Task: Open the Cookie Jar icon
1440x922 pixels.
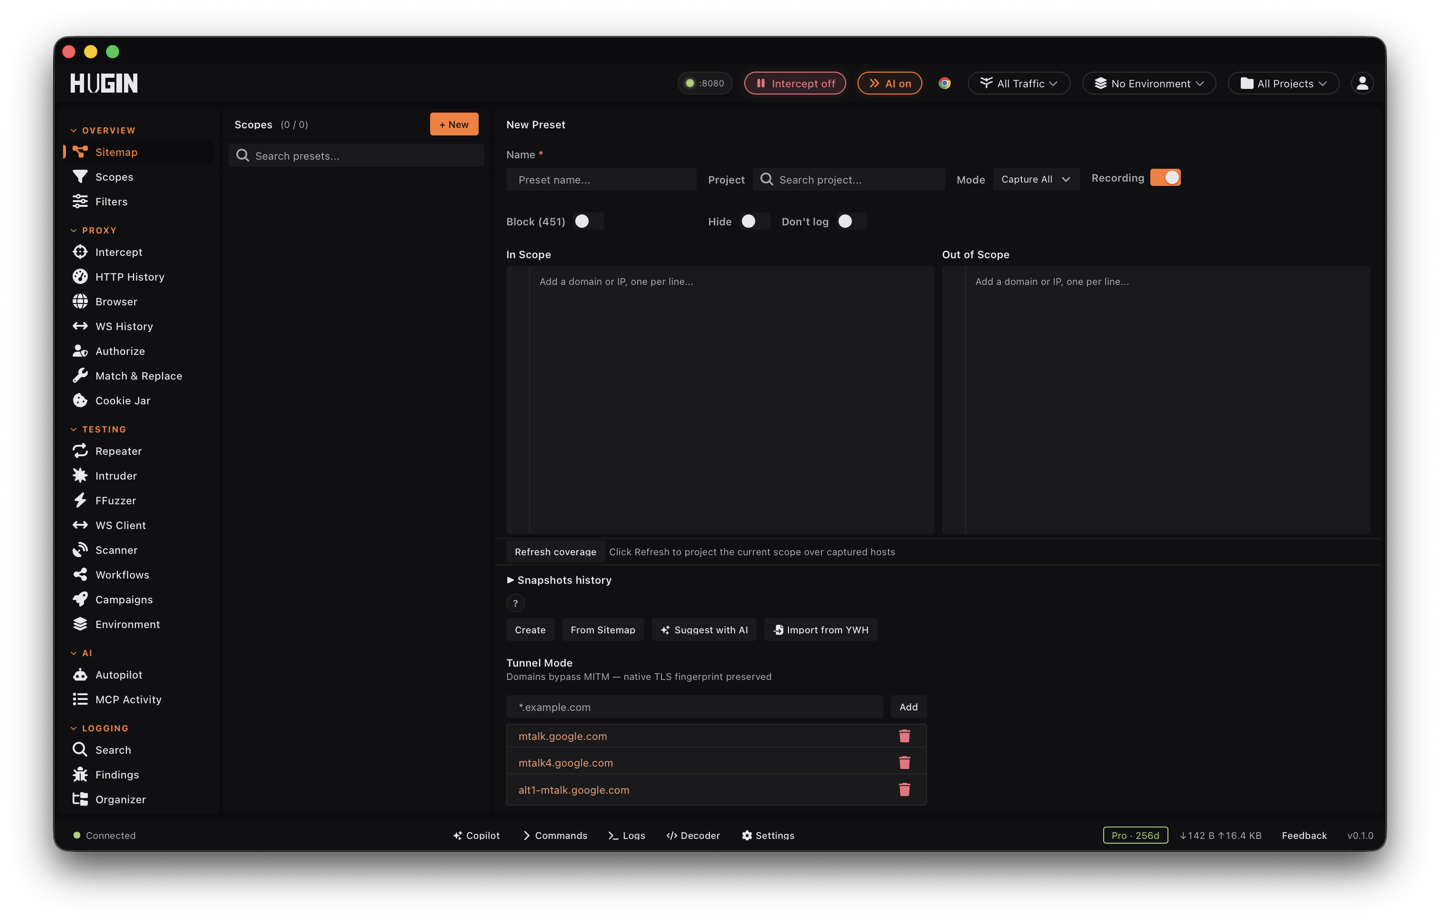Action: pyautogui.click(x=80, y=401)
